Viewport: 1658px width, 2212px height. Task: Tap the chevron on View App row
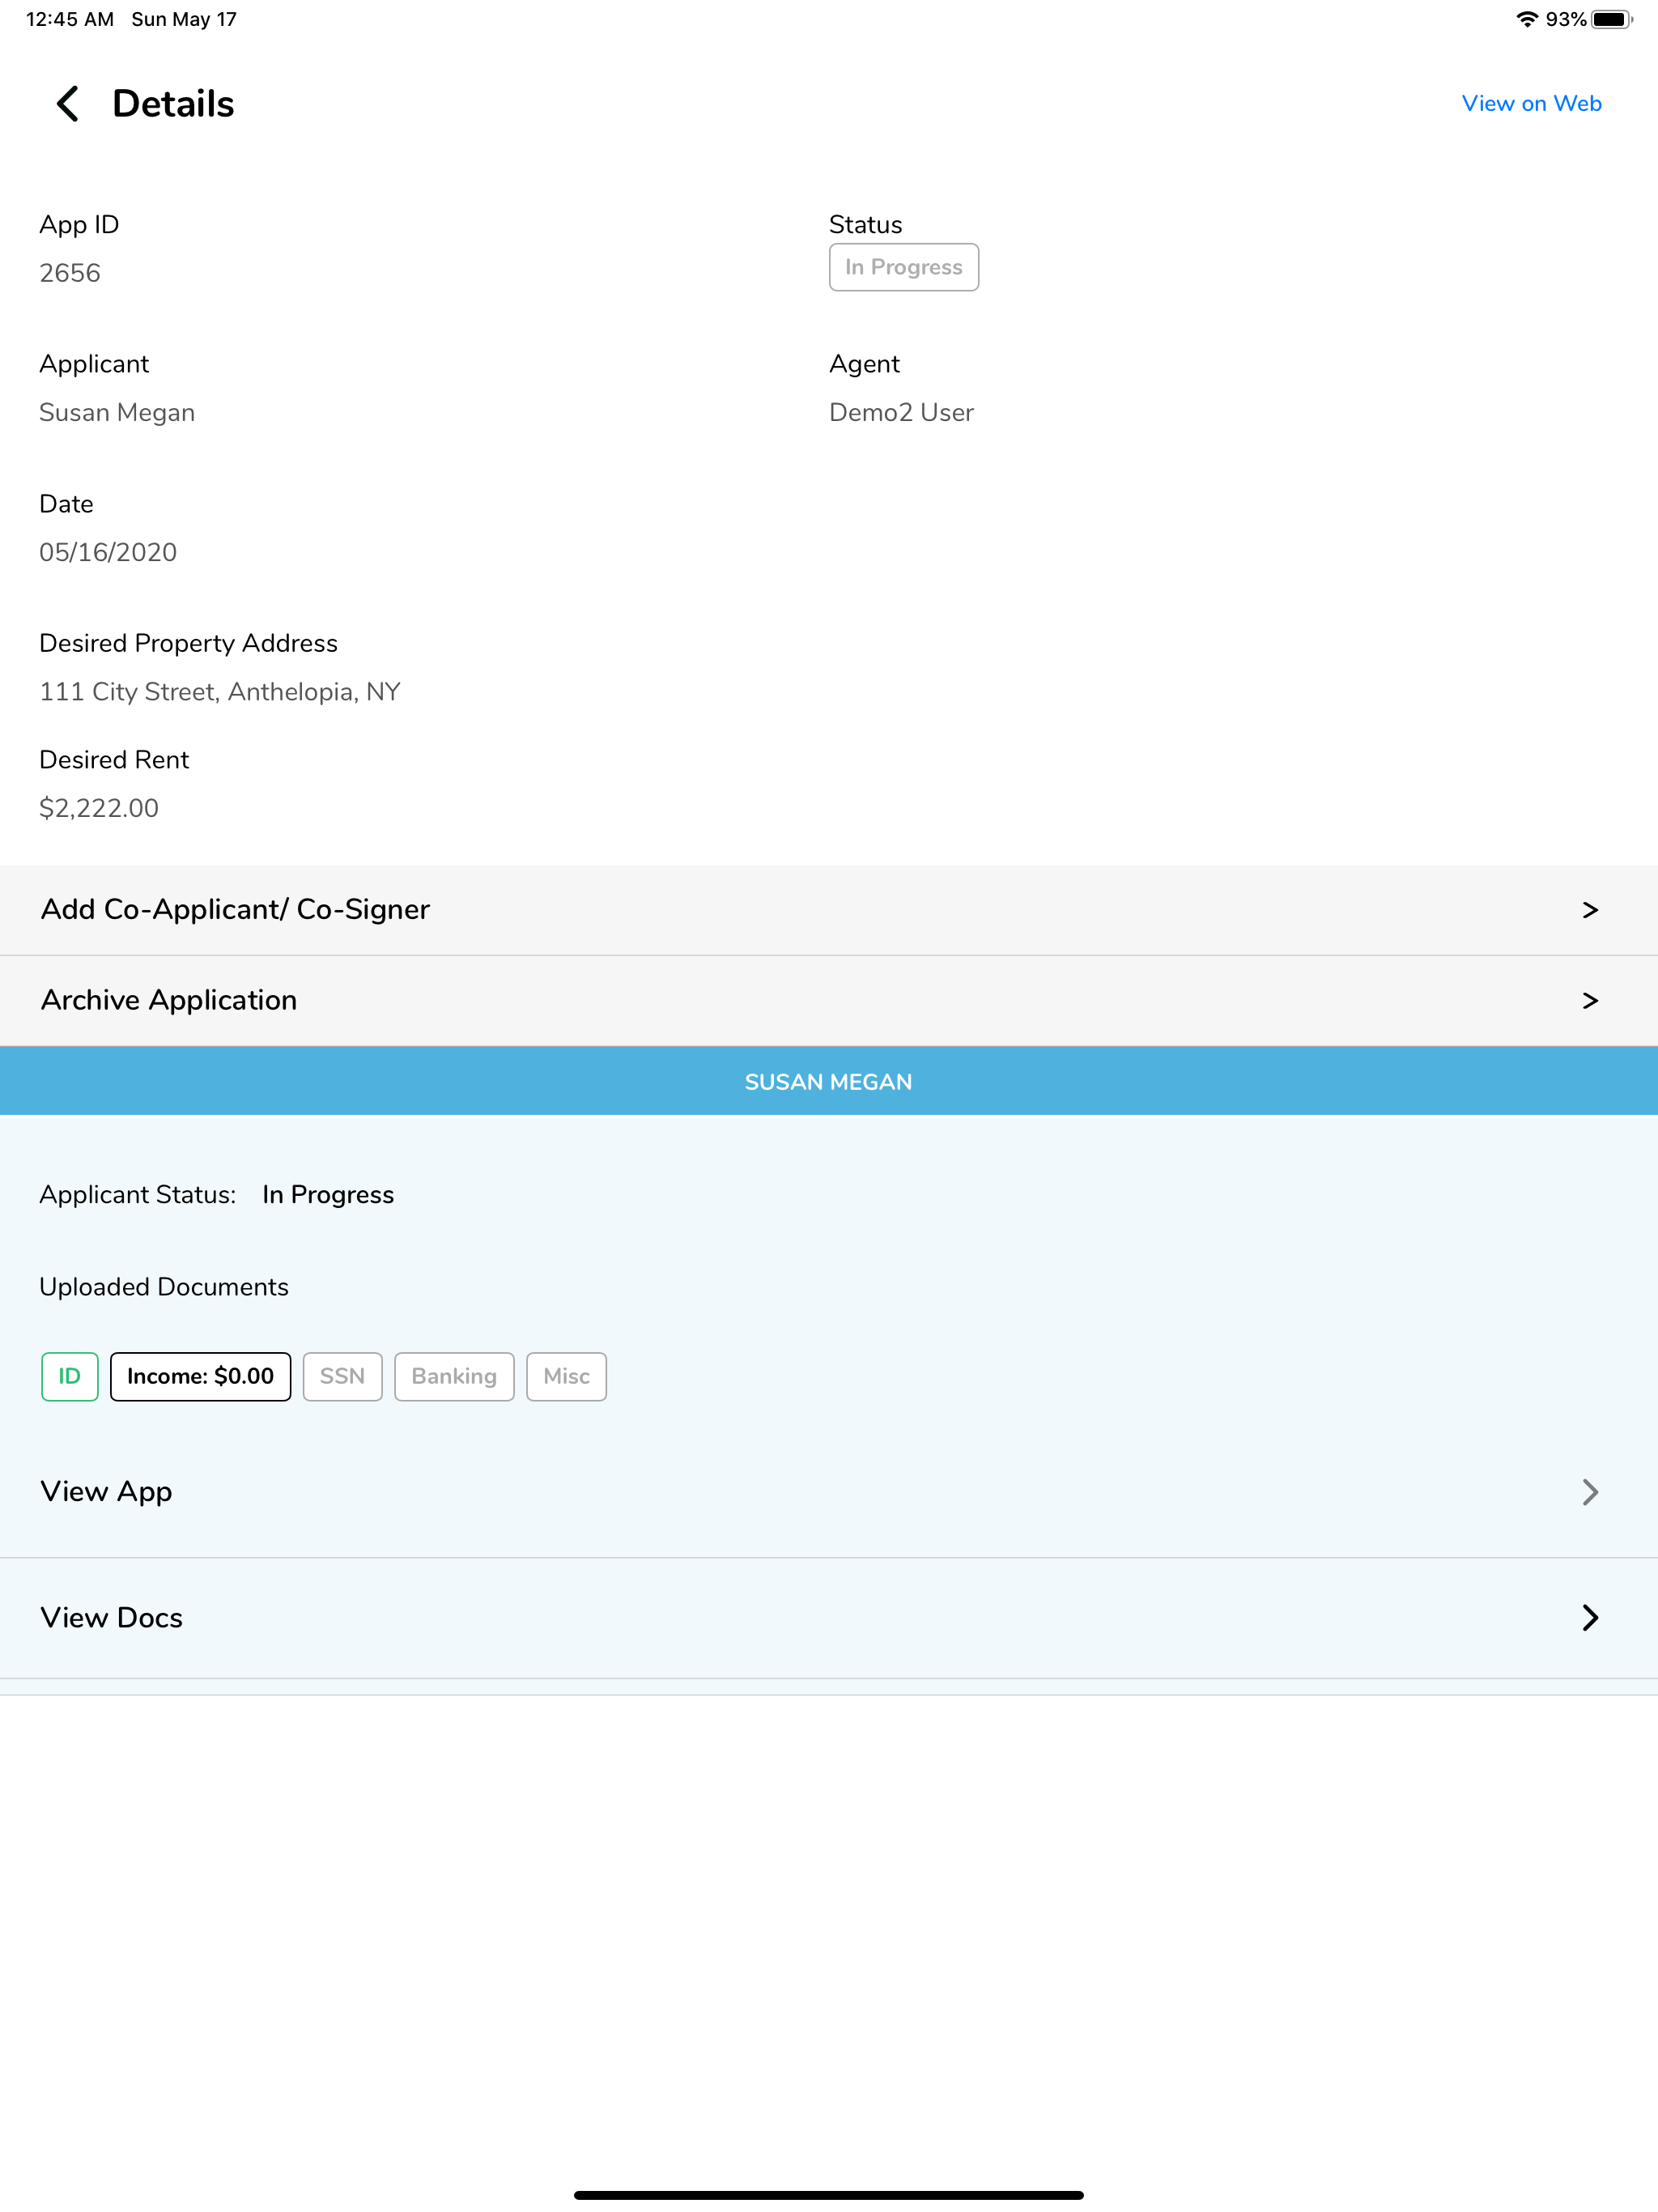[x=1590, y=1491]
